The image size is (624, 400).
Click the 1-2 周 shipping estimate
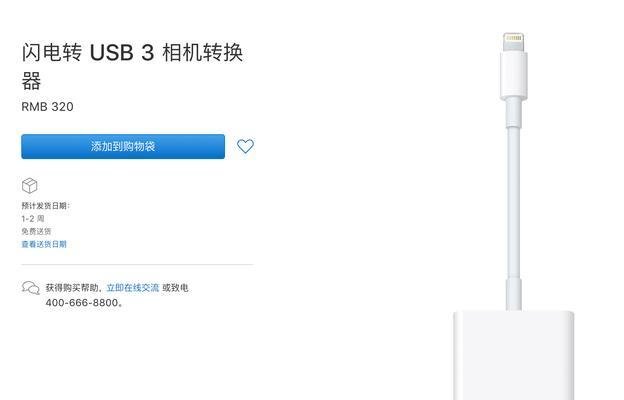pyautogui.click(x=33, y=219)
